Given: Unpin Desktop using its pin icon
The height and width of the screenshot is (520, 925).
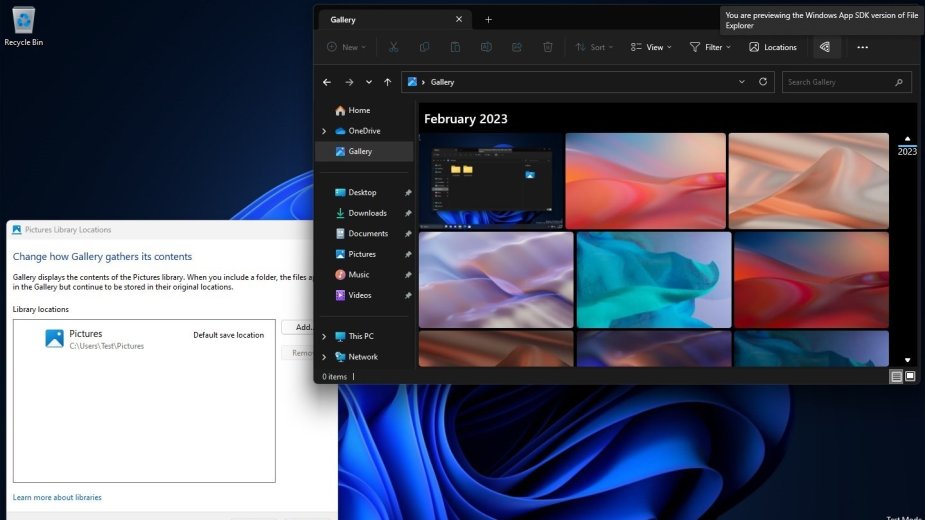Looking at the screenshot, I should pyautogui.click(x=408, y=193).
